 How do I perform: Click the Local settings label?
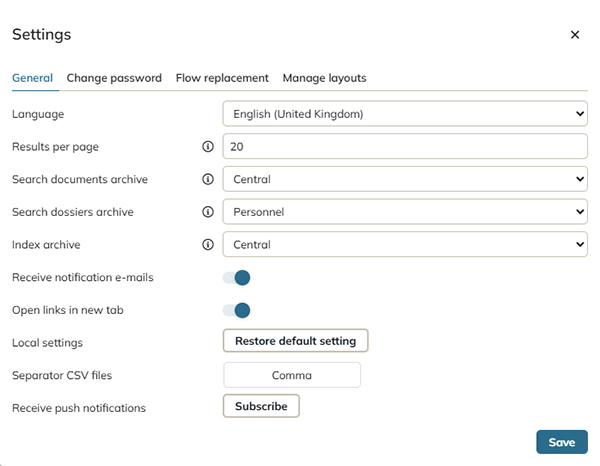47,343
